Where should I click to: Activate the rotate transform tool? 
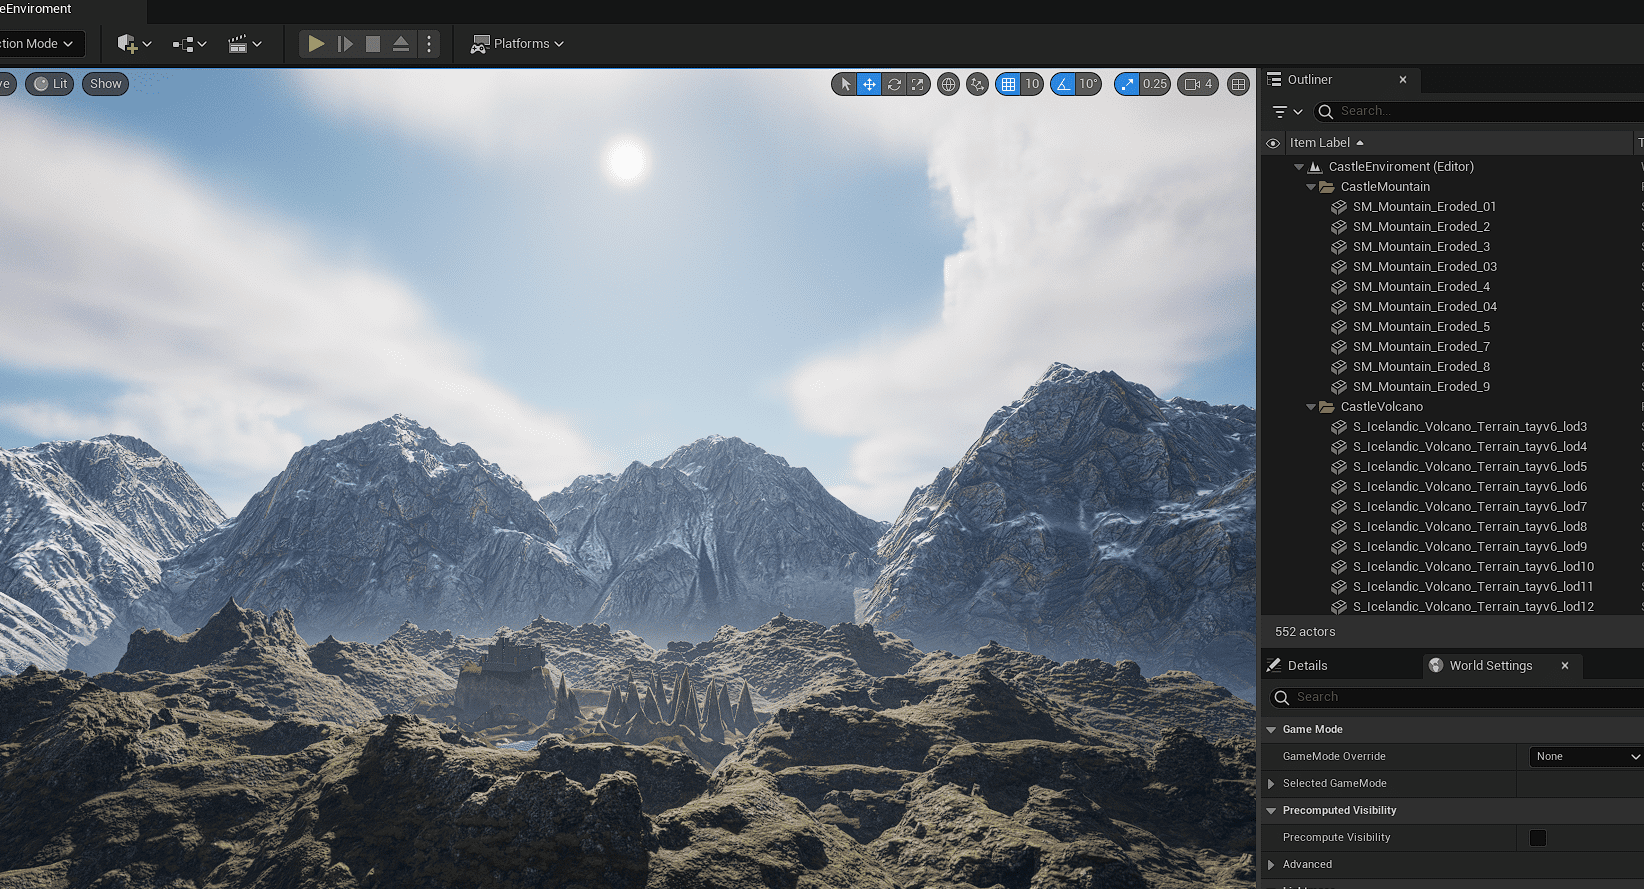[894, 84]
